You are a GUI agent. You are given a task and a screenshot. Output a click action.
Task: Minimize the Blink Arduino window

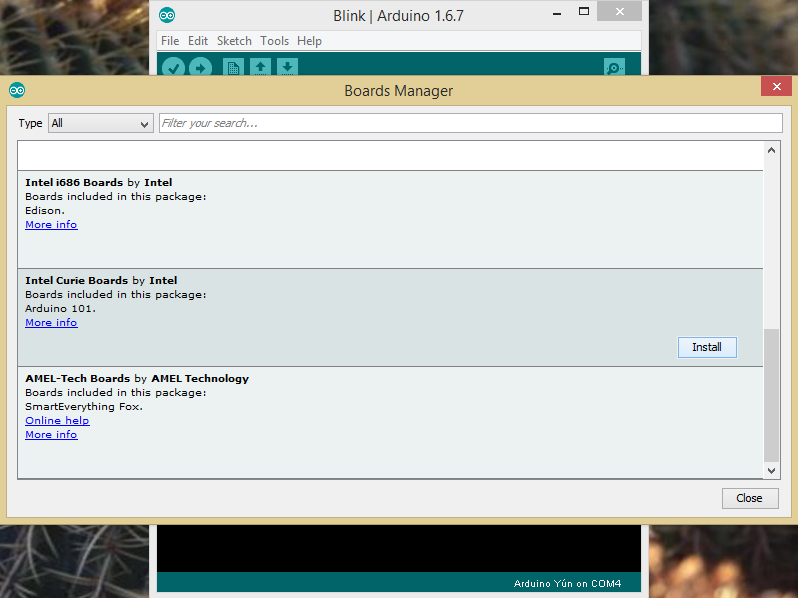[557, 13]
